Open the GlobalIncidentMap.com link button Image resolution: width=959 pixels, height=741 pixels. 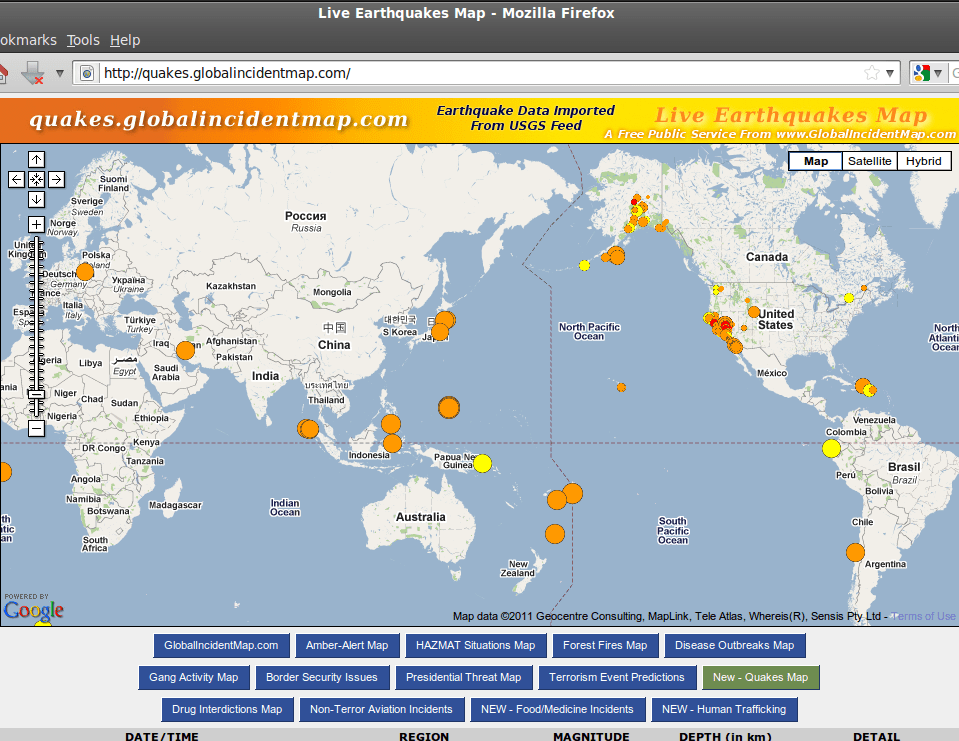(221, 646)
